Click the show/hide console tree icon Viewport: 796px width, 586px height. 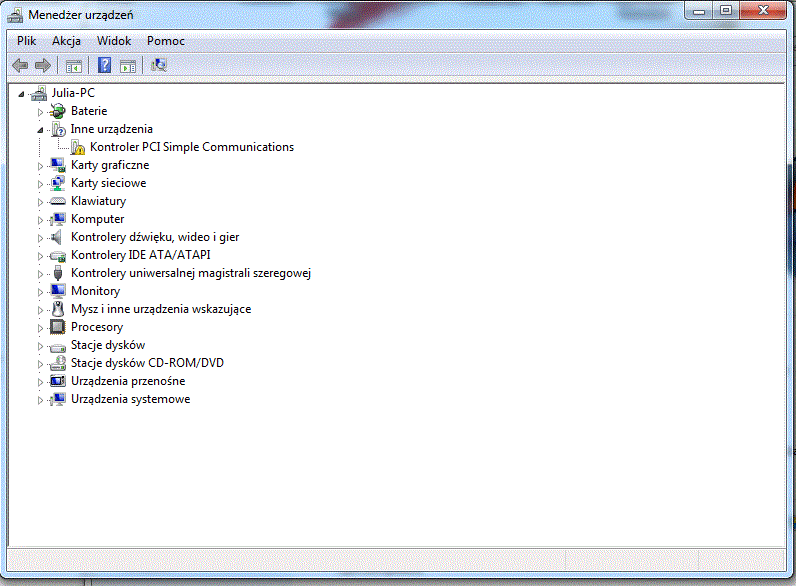[74, 66]
